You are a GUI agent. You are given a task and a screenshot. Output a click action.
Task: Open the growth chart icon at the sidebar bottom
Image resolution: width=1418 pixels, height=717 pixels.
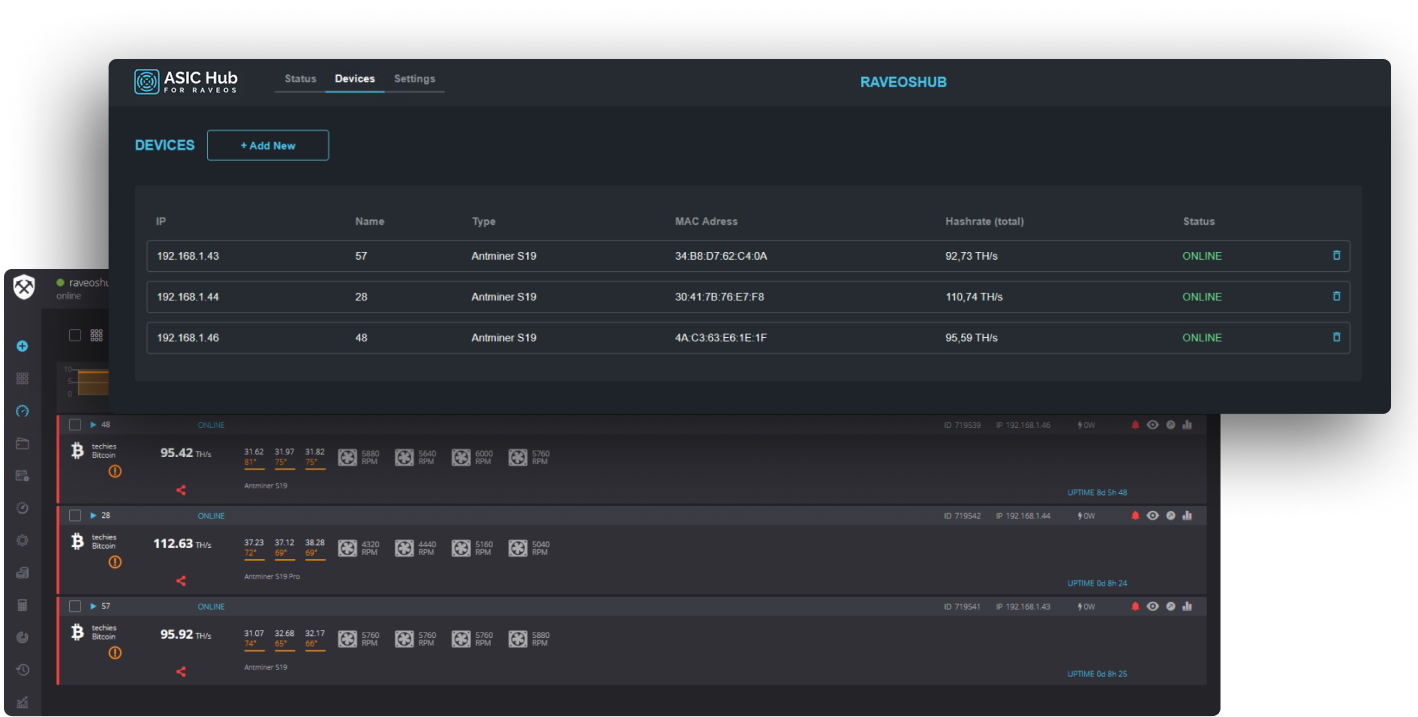(23, 703)
